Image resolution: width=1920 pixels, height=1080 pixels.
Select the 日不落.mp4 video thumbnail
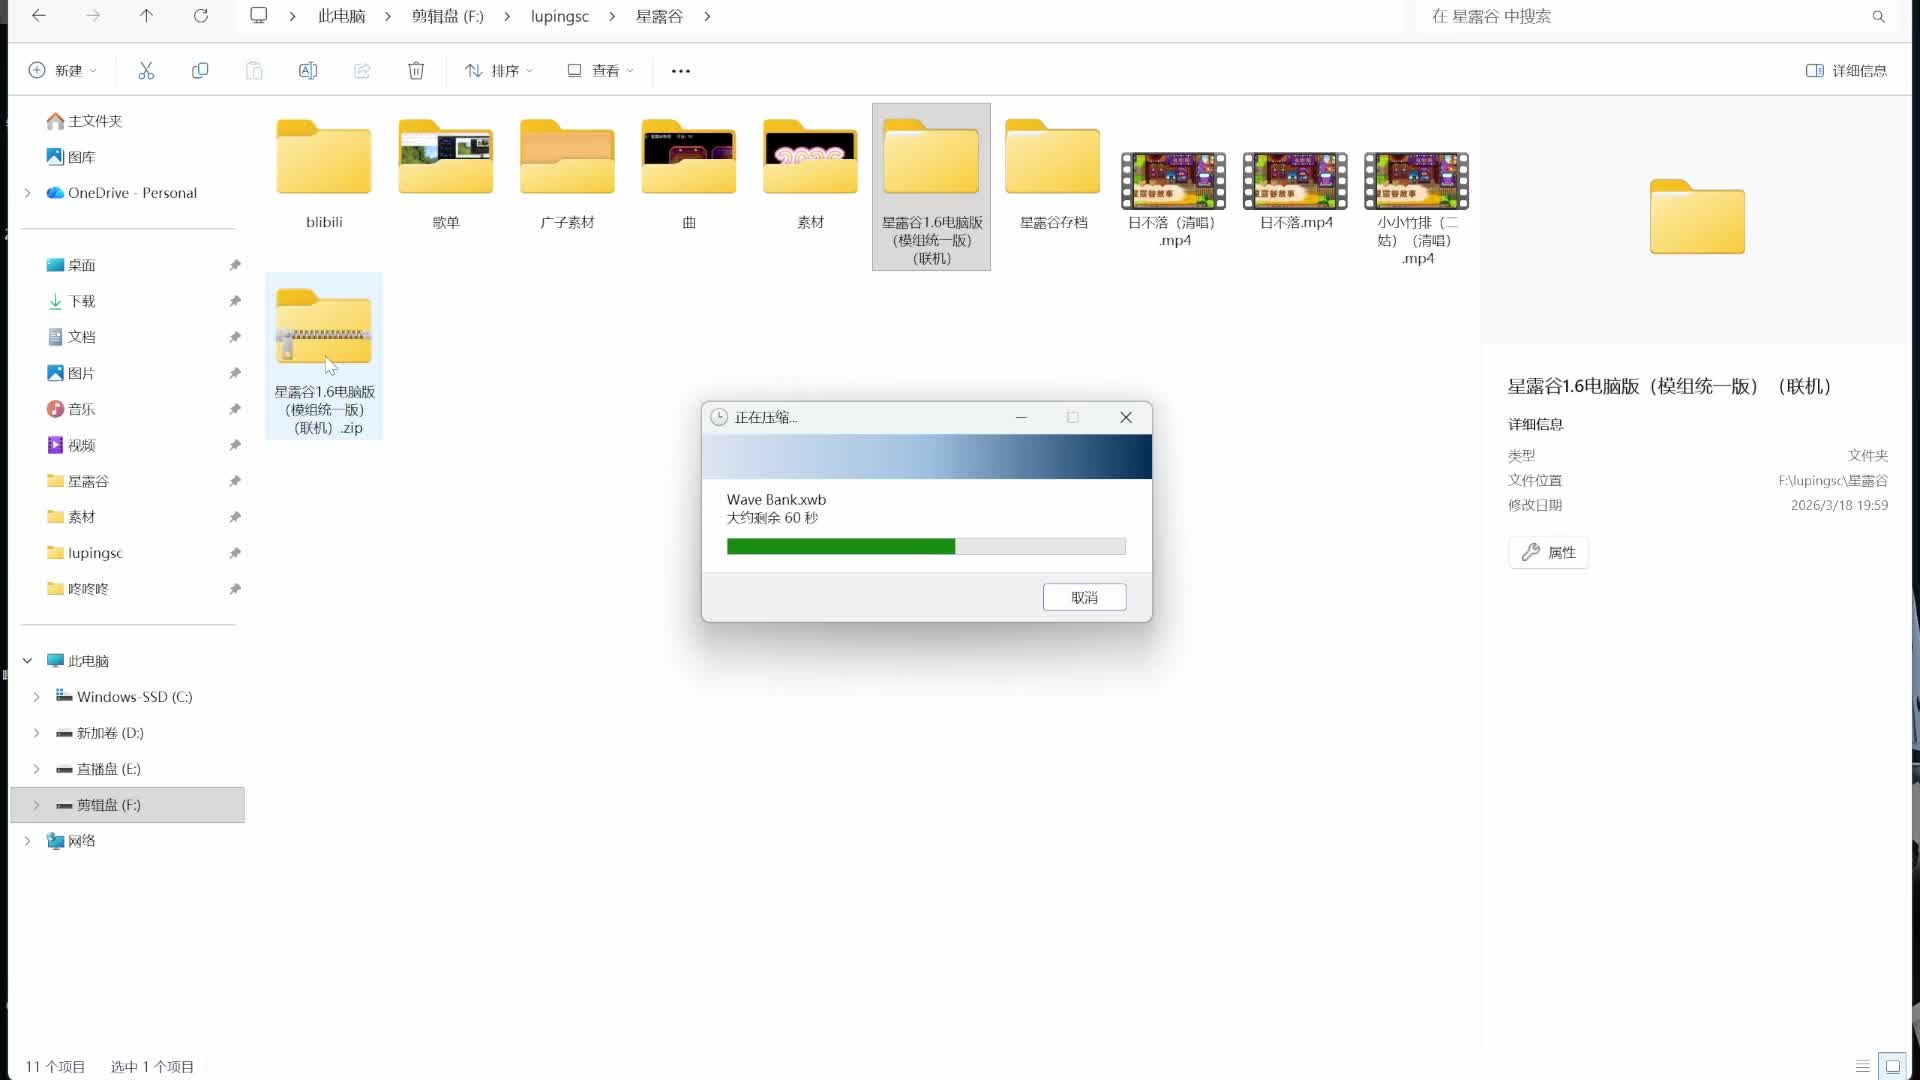click(1295, 181)
